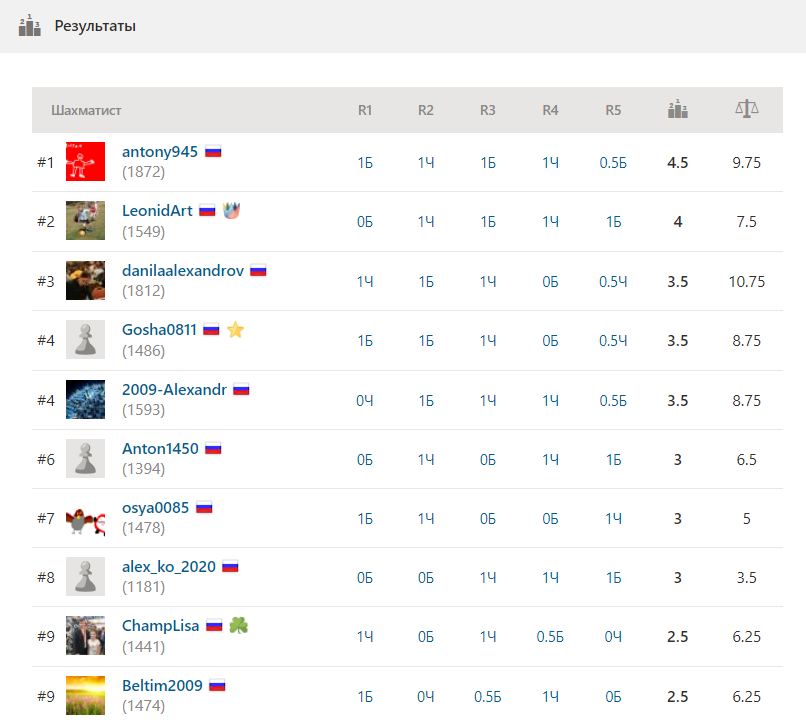
Task: Click the Russian flag beside antony945
Action: [213, 152]
